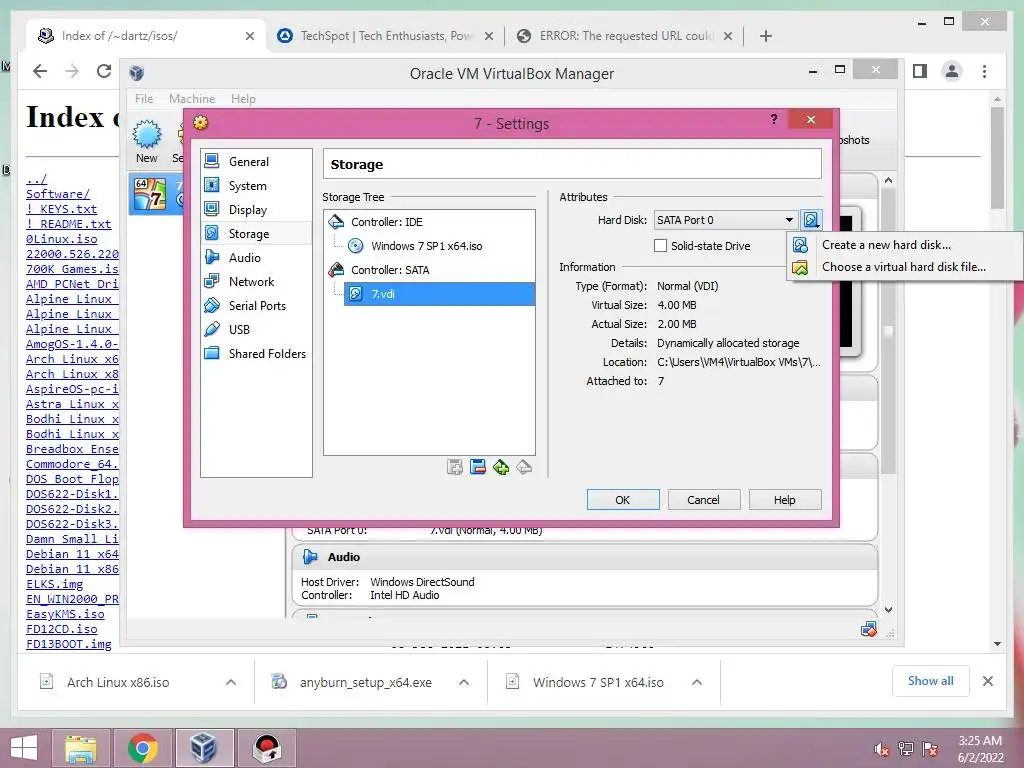Screen dimensions: 1024x768
Task: Click Chrome reload page icon
Action: click(104, 71)
